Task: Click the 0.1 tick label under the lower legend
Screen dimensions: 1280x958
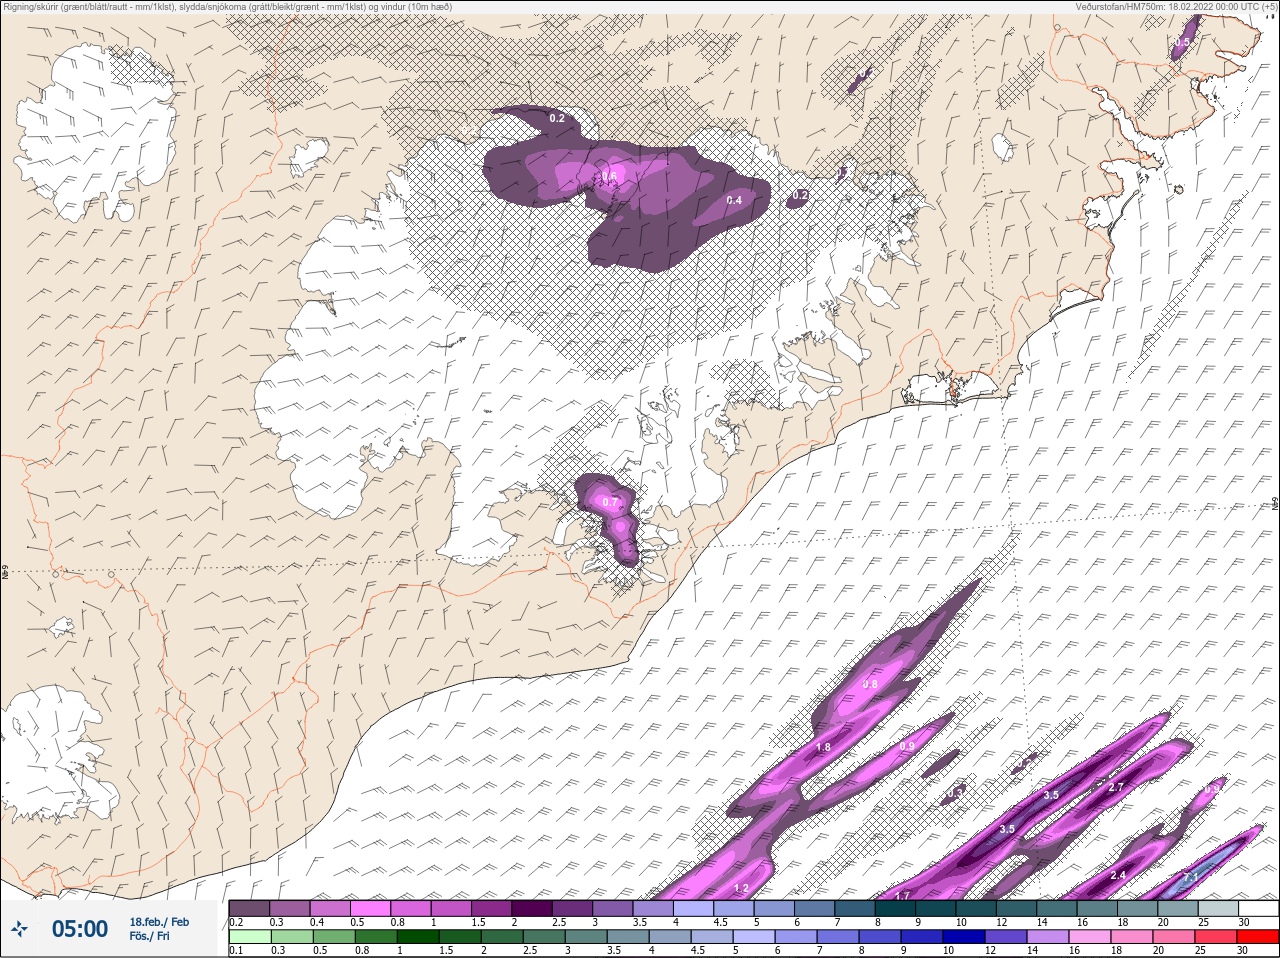Action: coord(236,950)
